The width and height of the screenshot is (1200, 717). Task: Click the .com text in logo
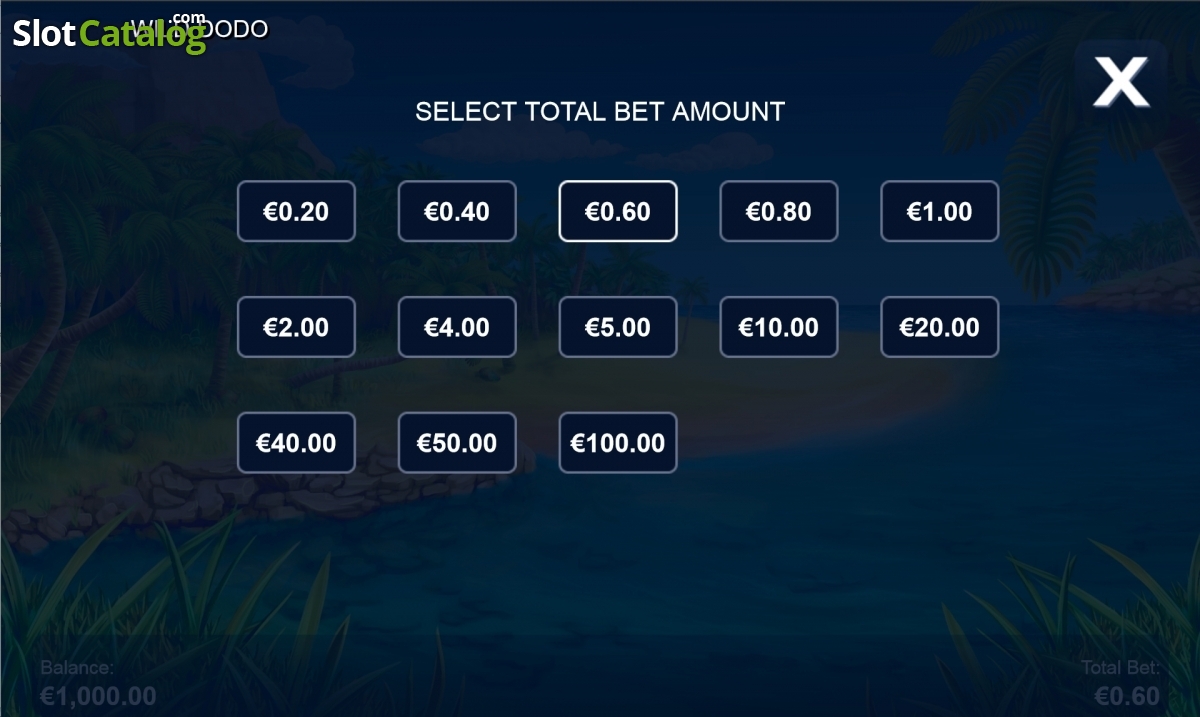[x=188, y=18]
